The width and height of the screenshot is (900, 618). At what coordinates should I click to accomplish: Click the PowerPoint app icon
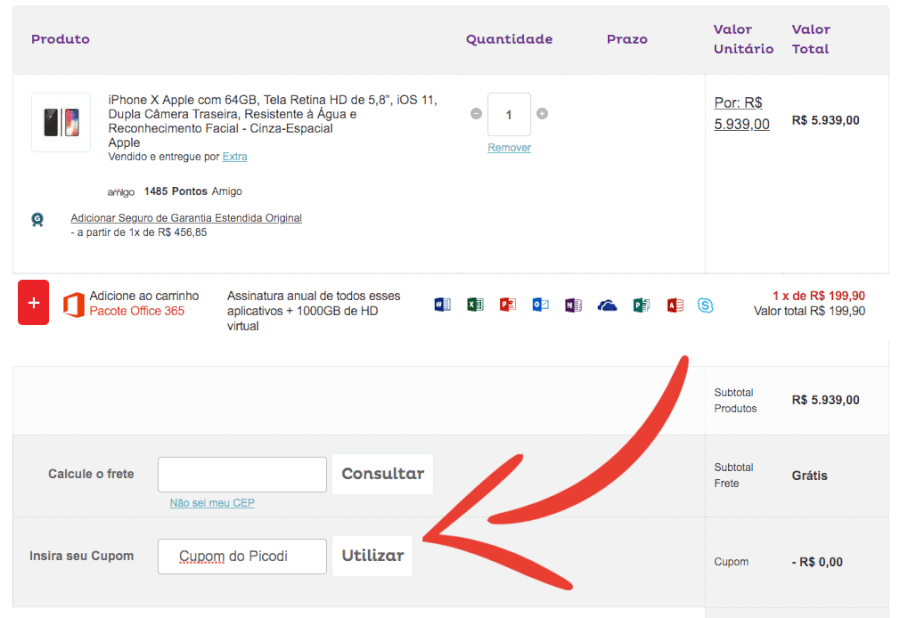click(x=508, y=304)
